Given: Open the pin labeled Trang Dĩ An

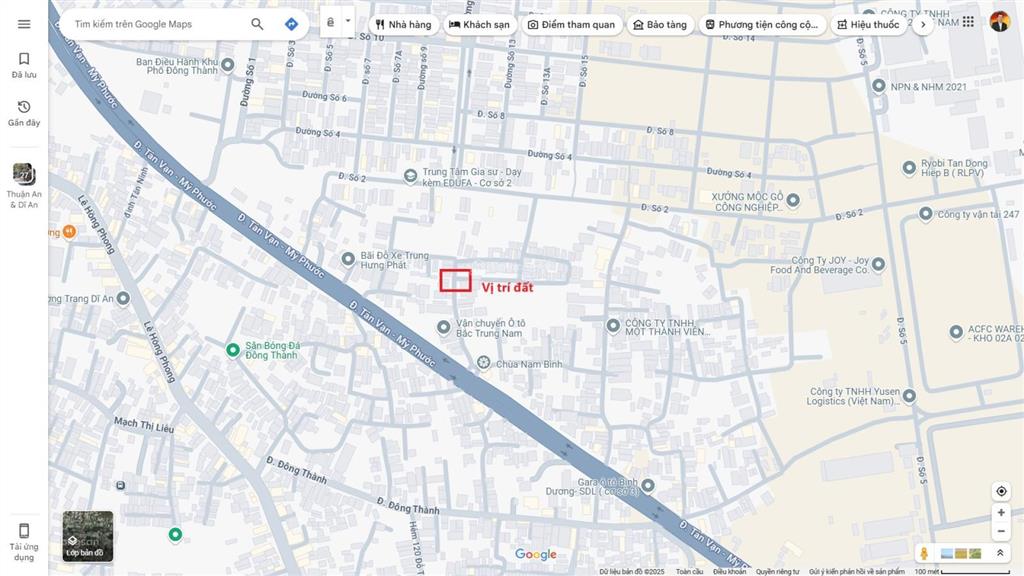Looking at the screenshot, I should tap(123, 298).
